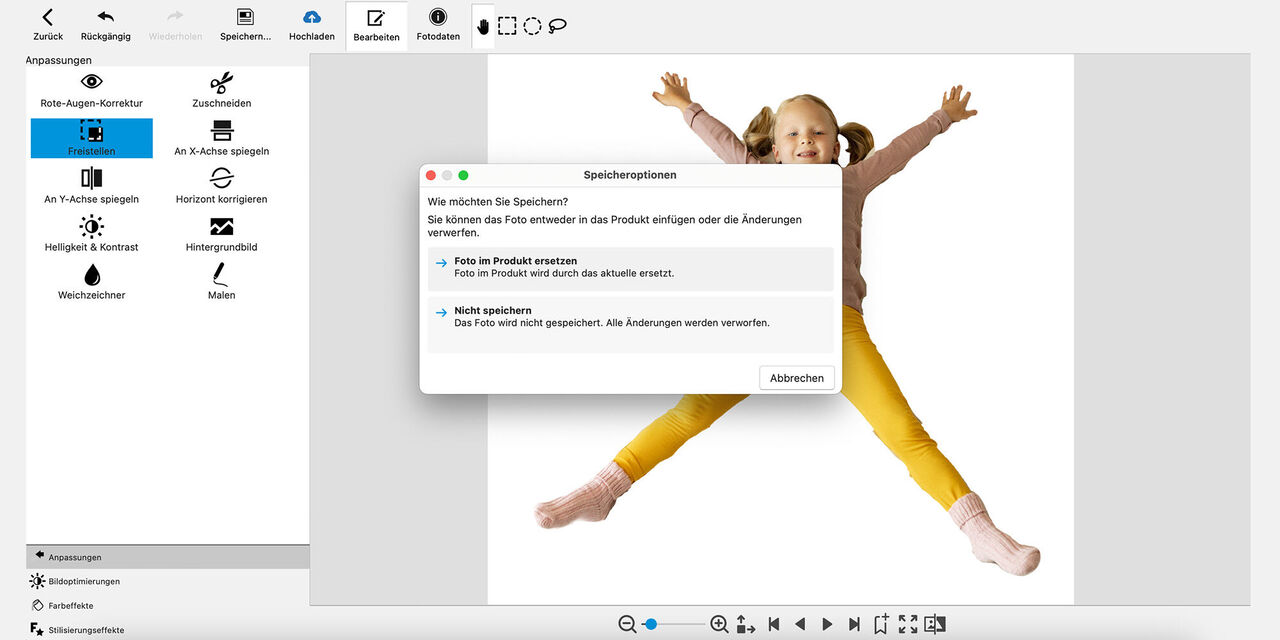Click the 'Wie möchten Sie Speichern?' text
Screen dimensions: 1280x640
498,202
